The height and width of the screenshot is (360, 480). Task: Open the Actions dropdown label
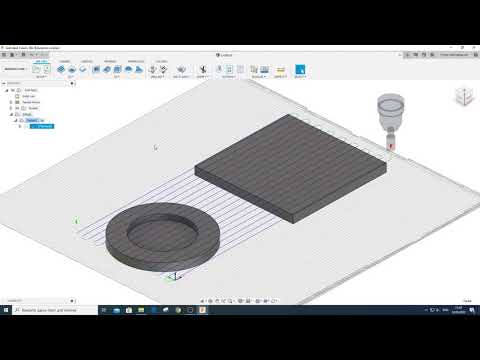(x=229, y=77)
